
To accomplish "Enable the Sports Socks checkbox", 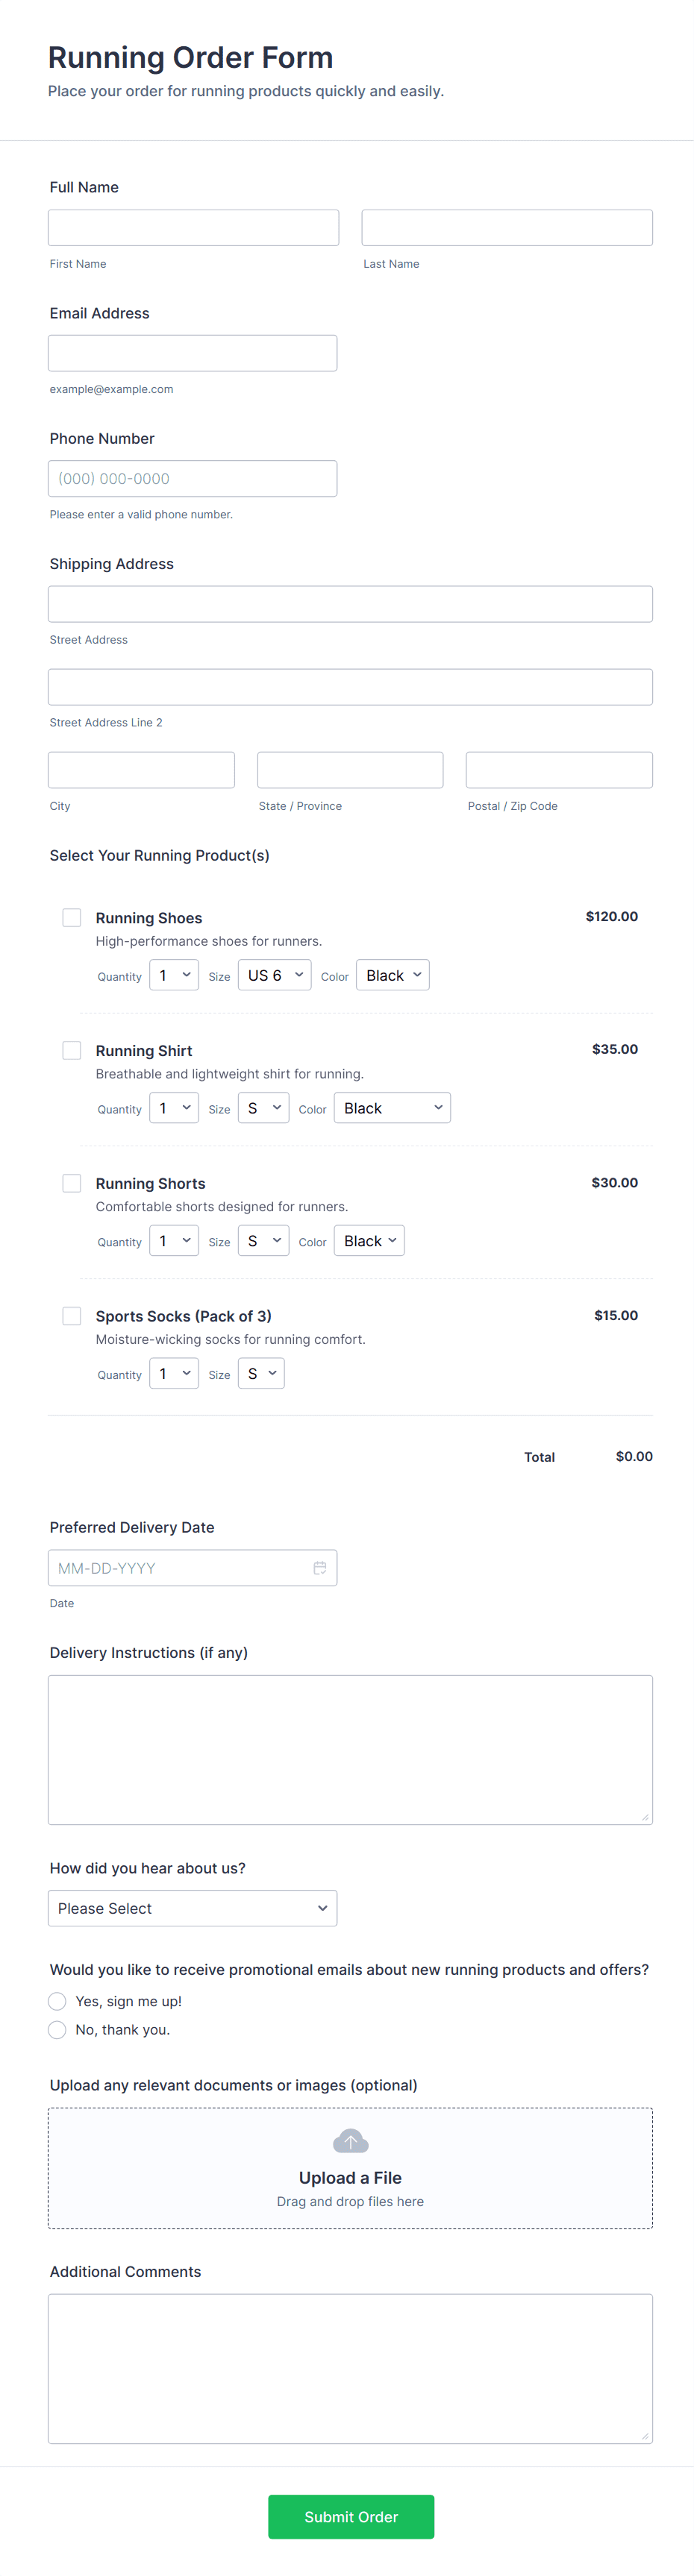I will point(72,1316).
